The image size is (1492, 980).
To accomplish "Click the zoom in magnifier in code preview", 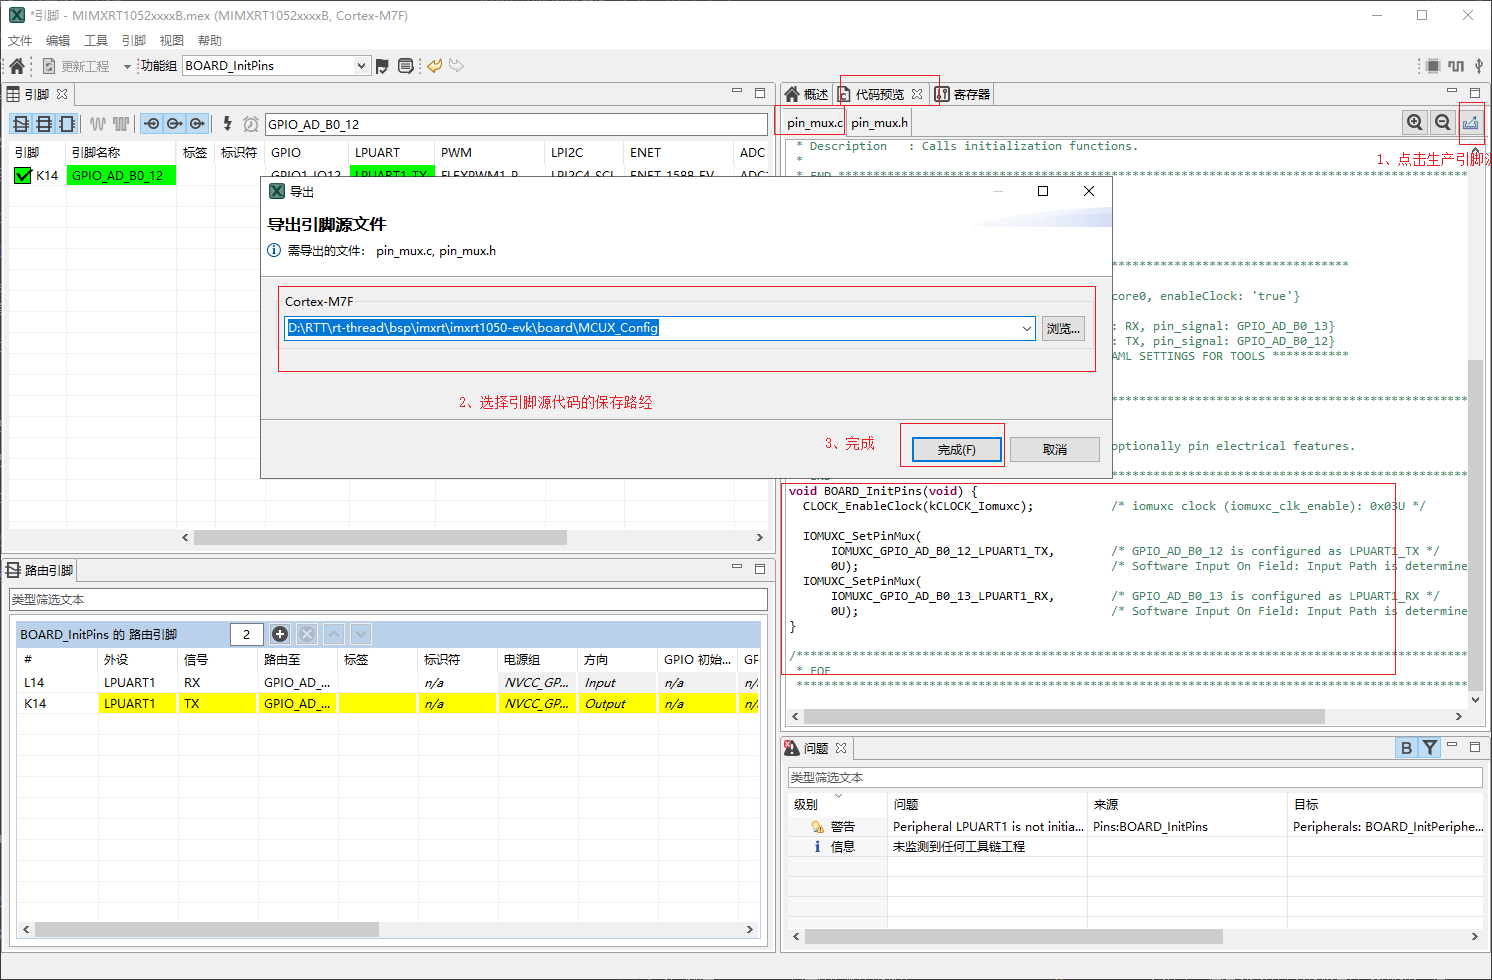I will click(x=1414, y=122).
